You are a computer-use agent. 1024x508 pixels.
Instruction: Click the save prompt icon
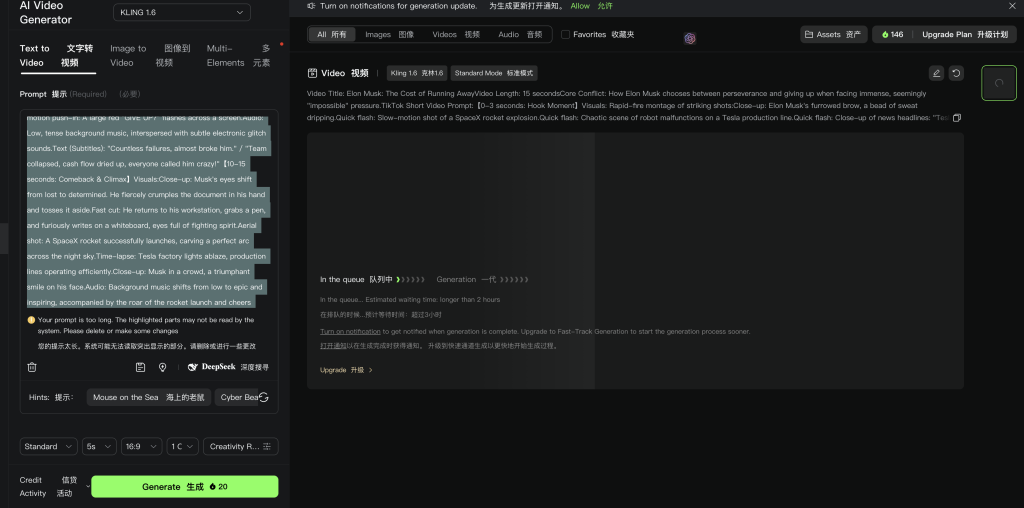140,367
